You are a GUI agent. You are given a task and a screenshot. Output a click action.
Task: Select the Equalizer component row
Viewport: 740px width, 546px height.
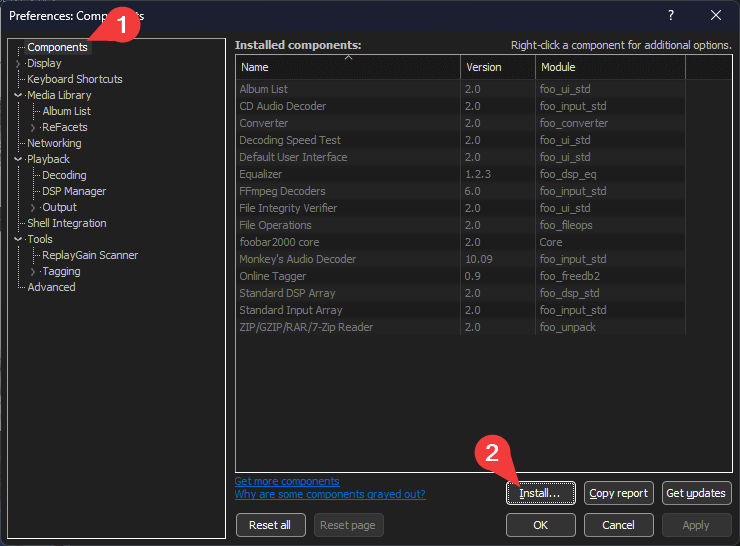(x=262, y=174)
